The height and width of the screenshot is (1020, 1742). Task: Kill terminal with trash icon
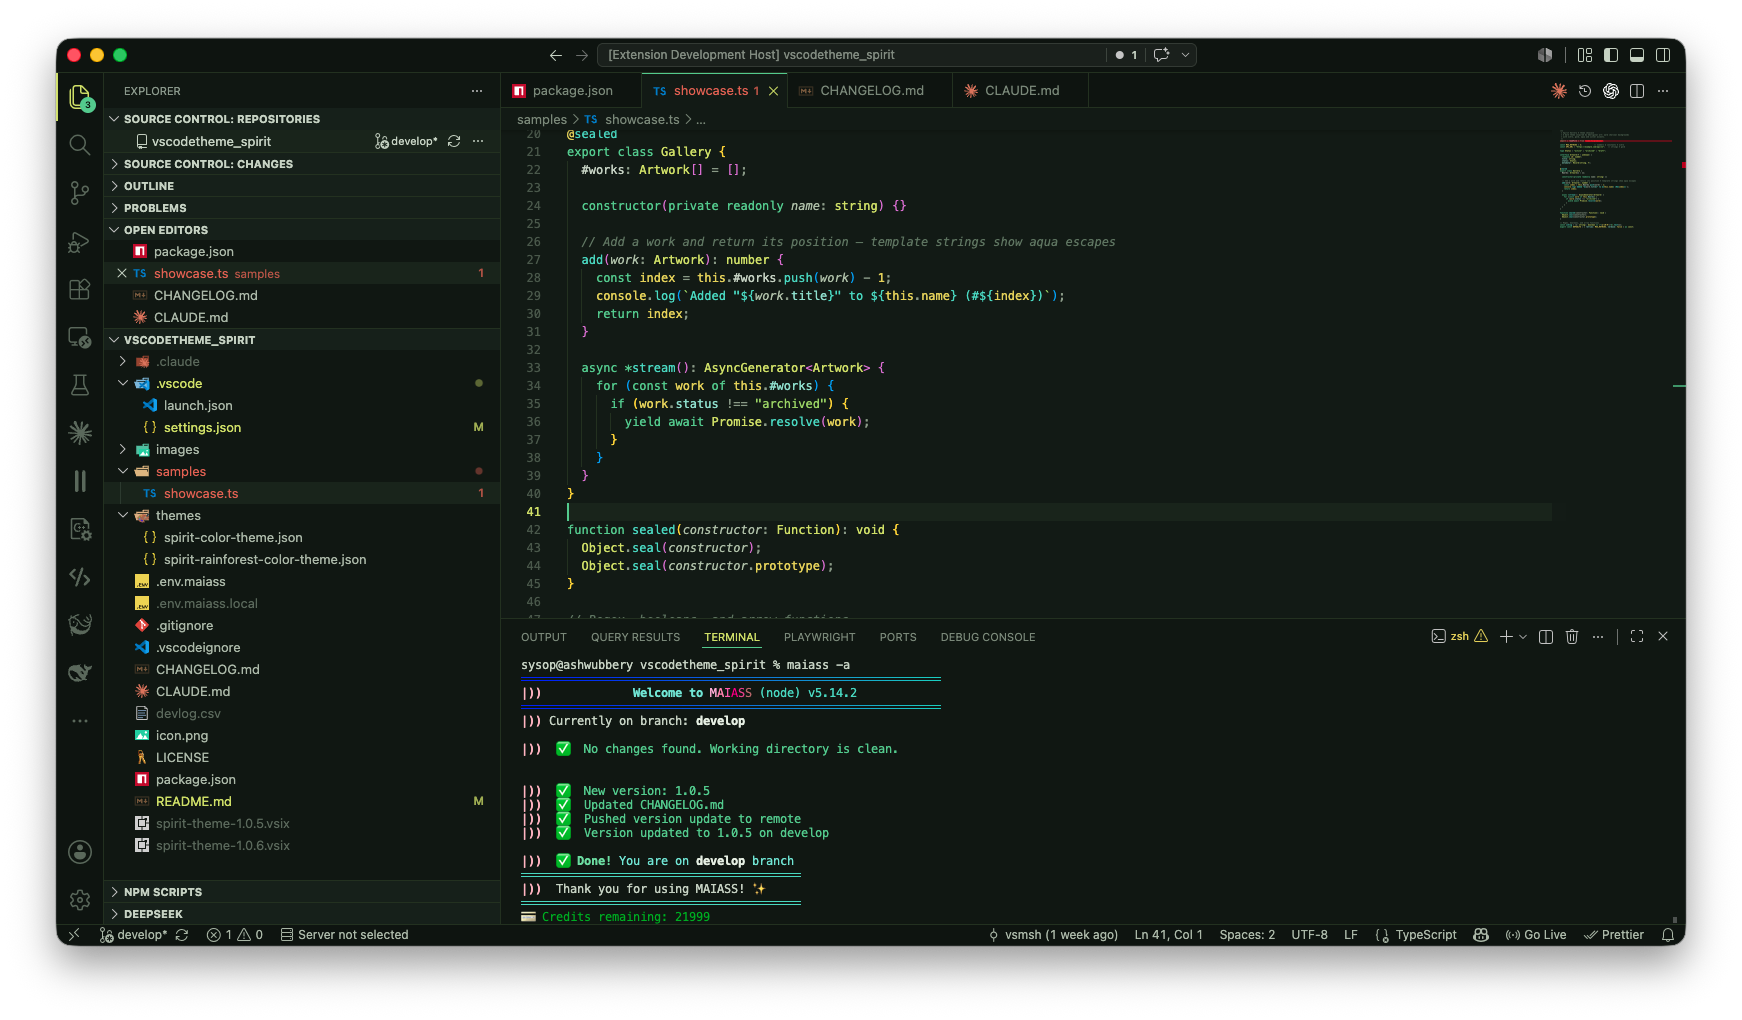tap(1572, 637)
